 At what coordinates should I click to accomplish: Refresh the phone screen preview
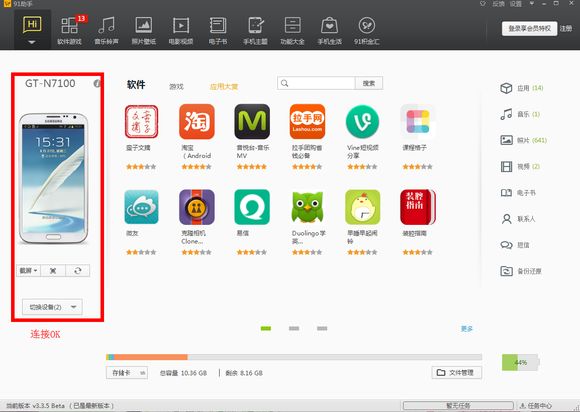(78, 271)
